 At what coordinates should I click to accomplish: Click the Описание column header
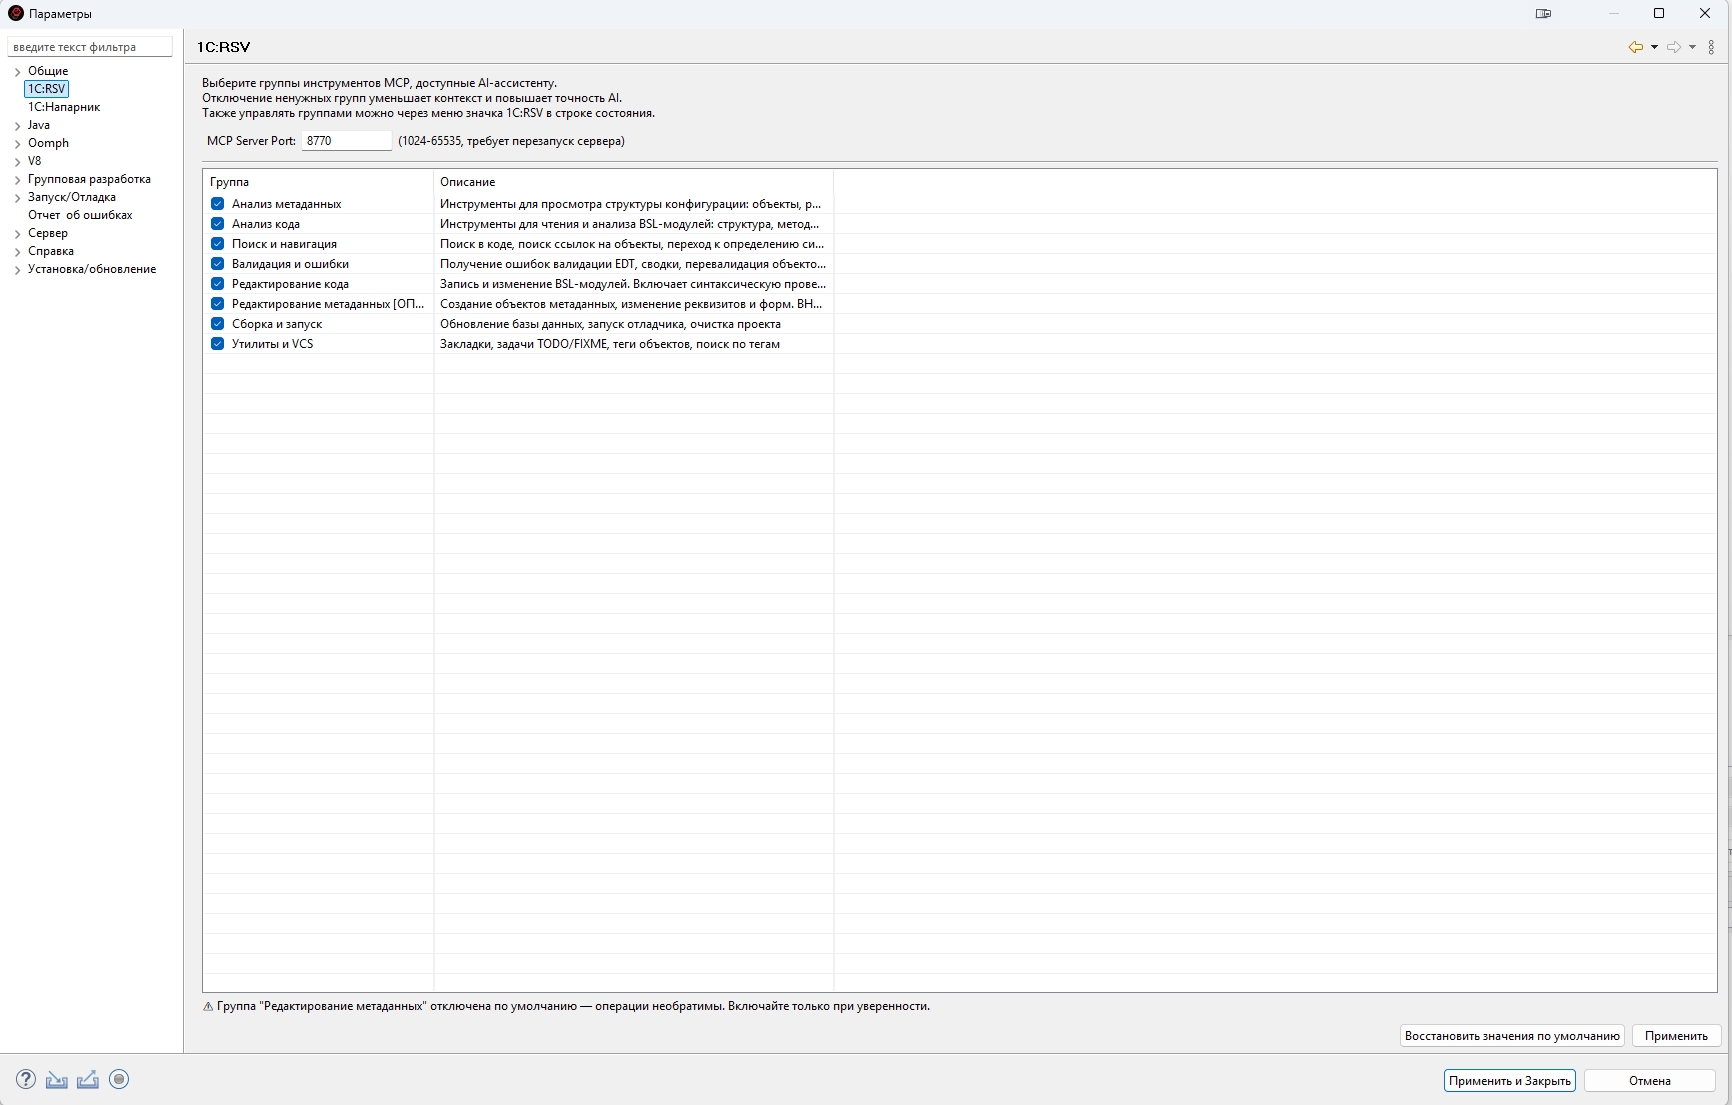[x=468, y=182]
